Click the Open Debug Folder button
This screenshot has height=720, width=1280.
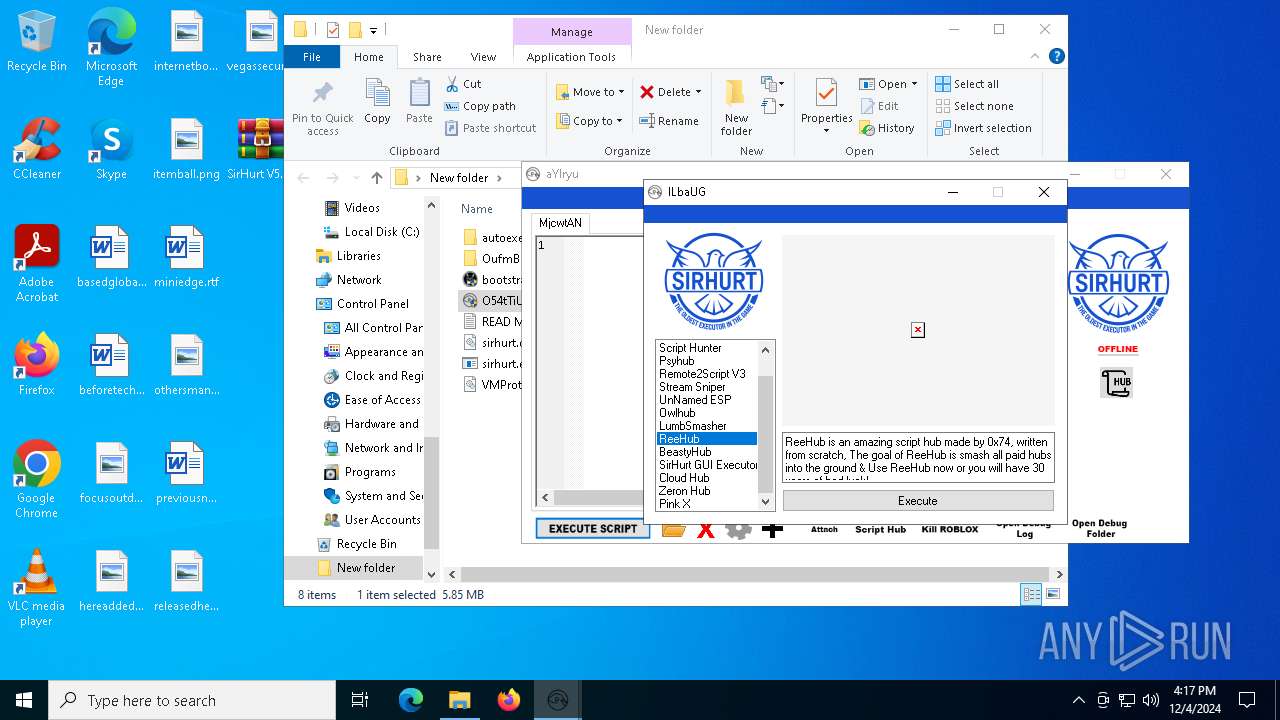click(1099, 528)
